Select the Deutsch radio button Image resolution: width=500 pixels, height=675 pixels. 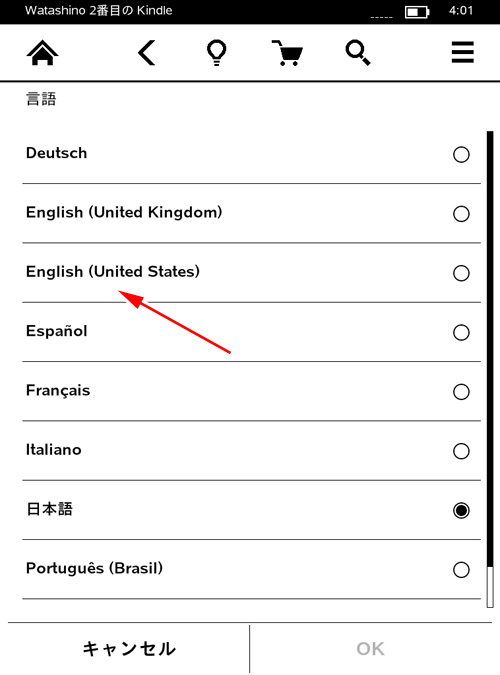[x=461, y=155]
